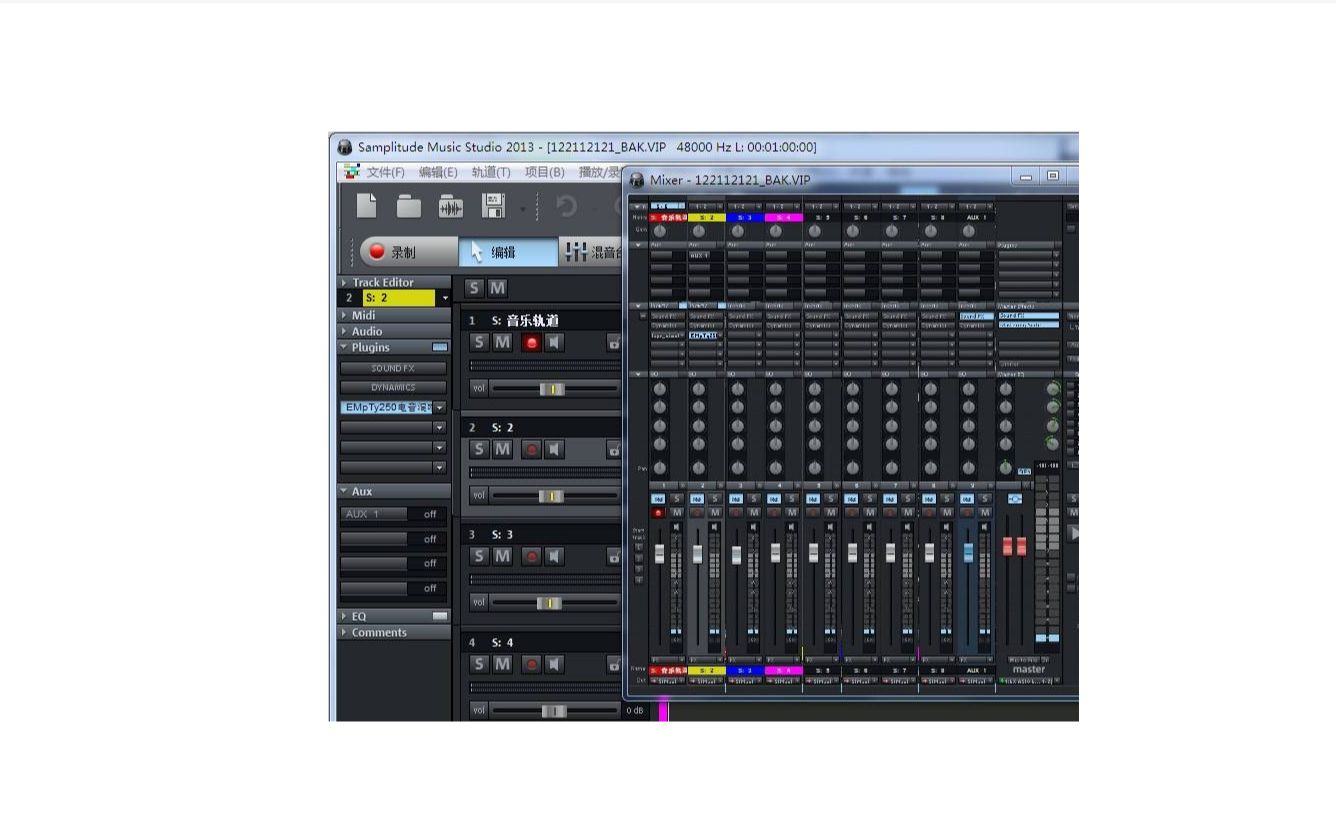The image size is (1336, 835).
Task: Adjust the vol slider on track 1 音乐轨道
Action: [554, 389]
